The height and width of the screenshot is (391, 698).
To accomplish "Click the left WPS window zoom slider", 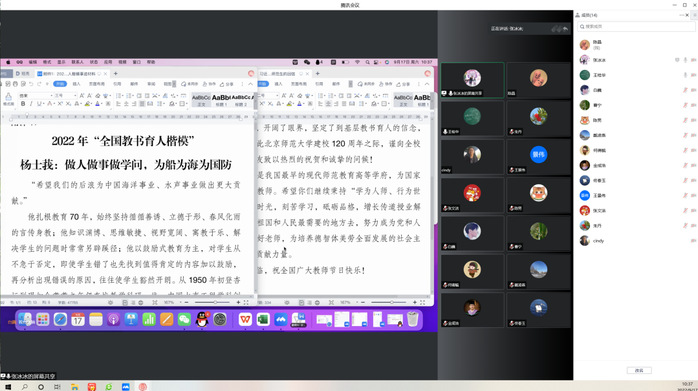I will pos(212,302).
